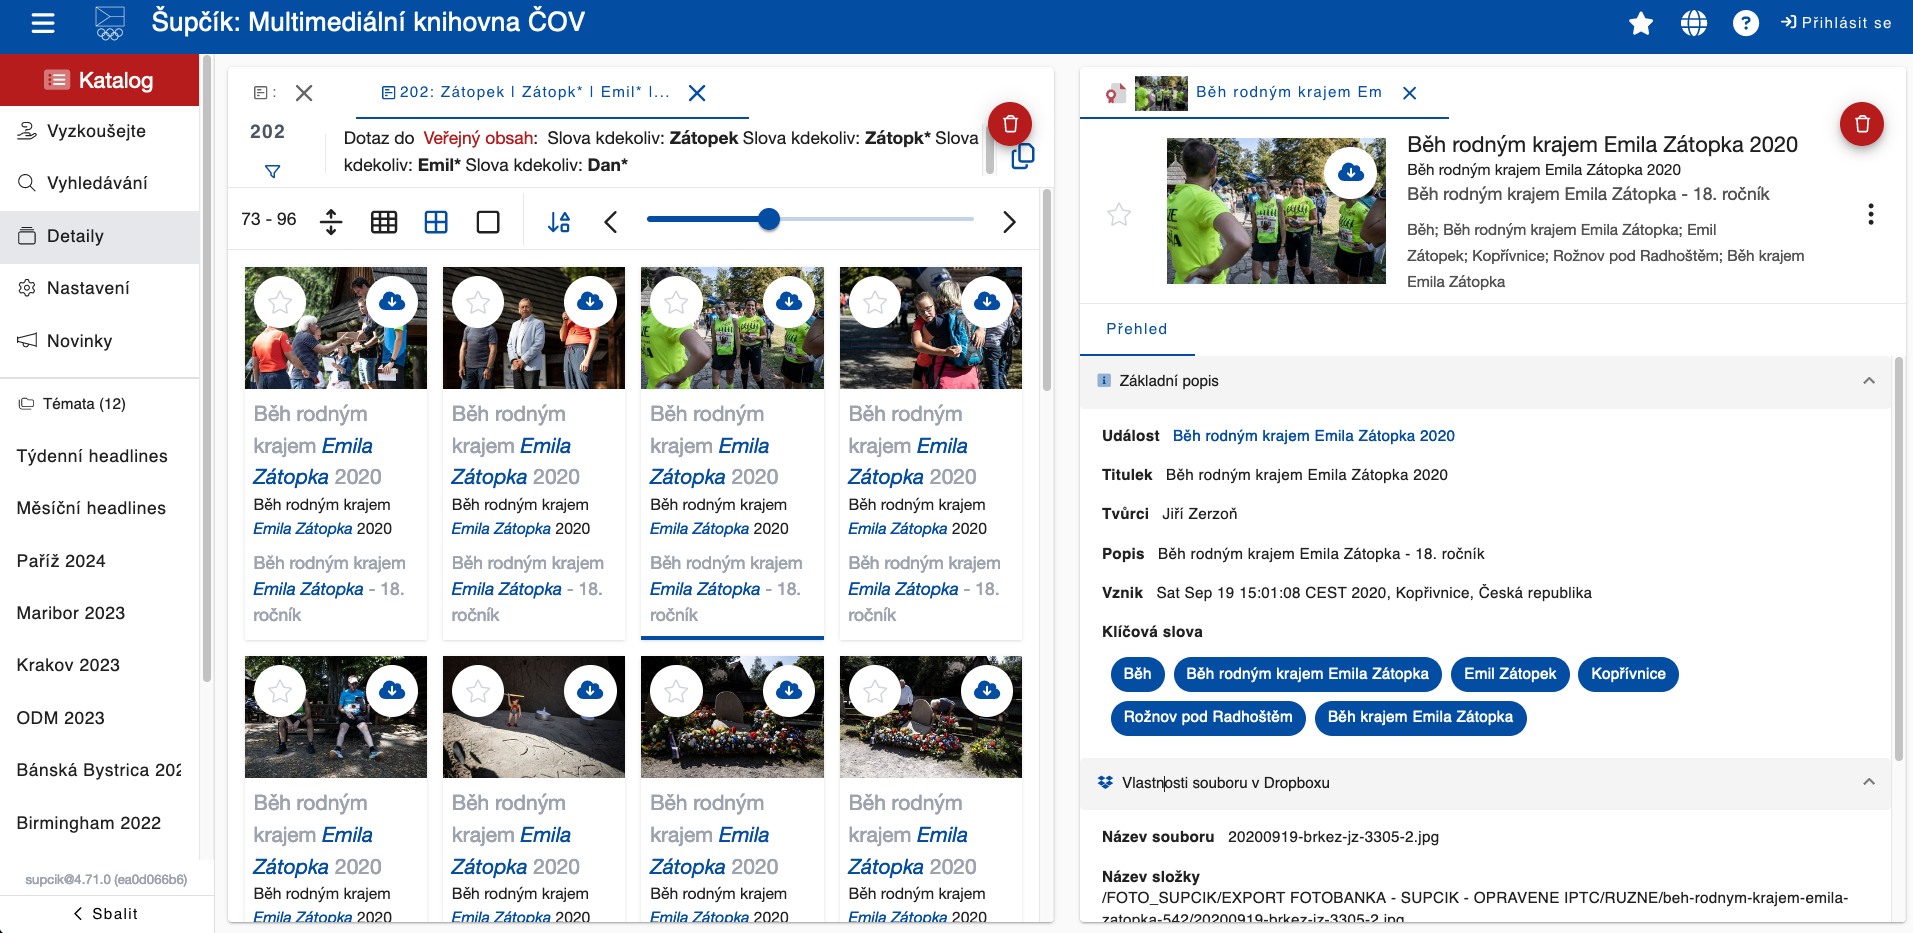Open Maribor 2023 topic

pos(71,613)
